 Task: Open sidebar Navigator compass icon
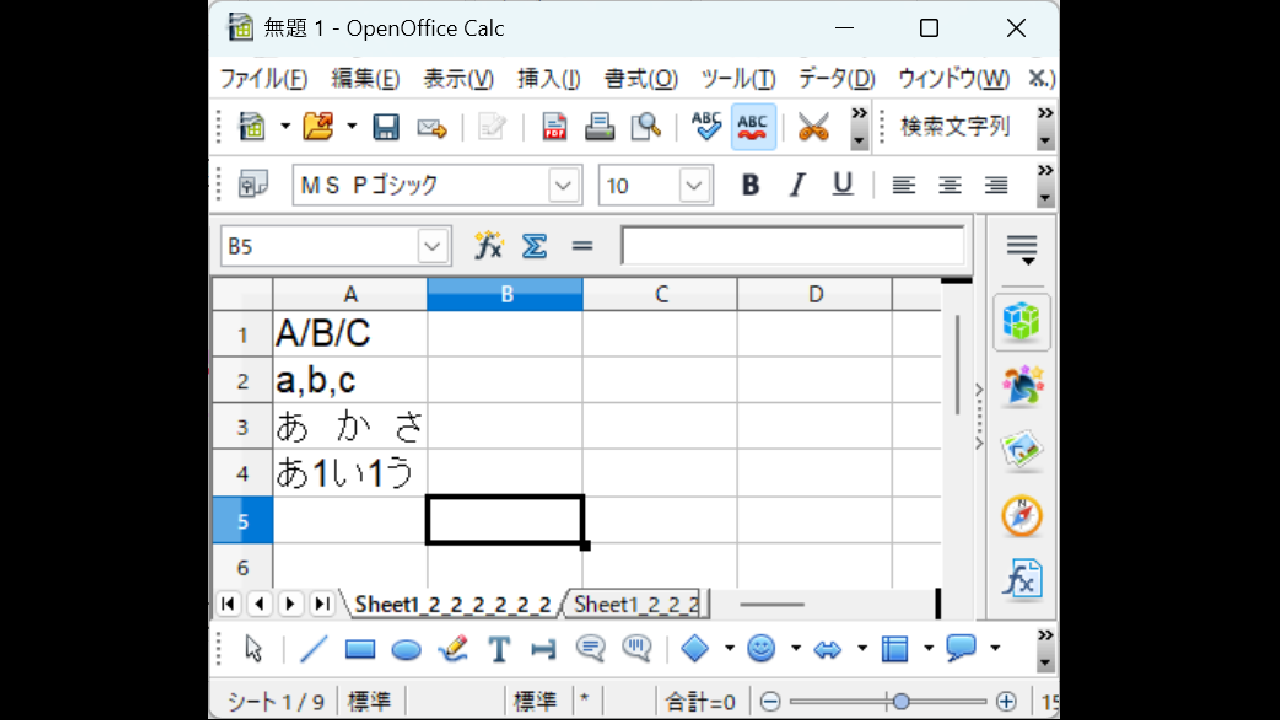[1022, 516]
